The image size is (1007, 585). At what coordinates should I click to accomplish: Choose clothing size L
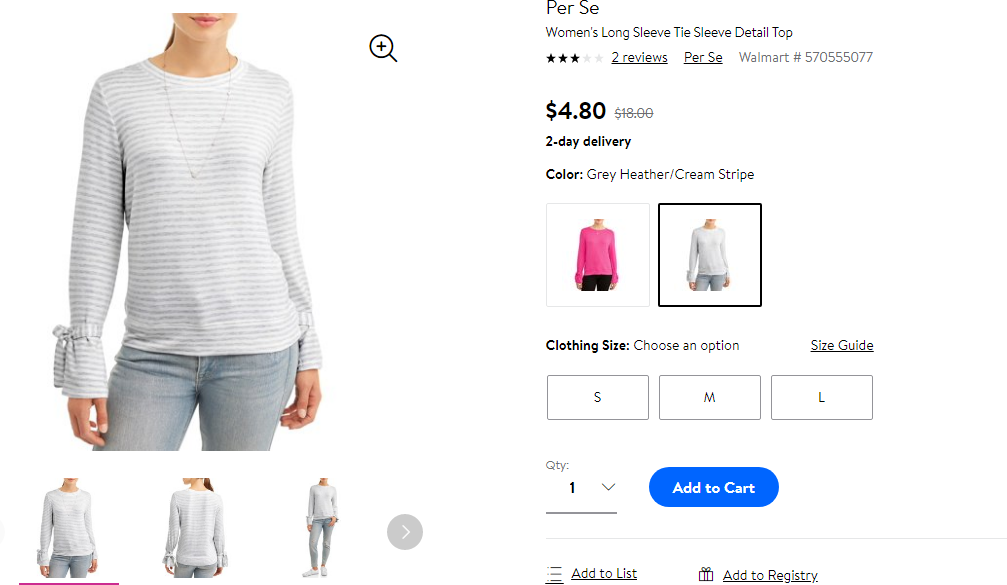(x=822, y=397)
